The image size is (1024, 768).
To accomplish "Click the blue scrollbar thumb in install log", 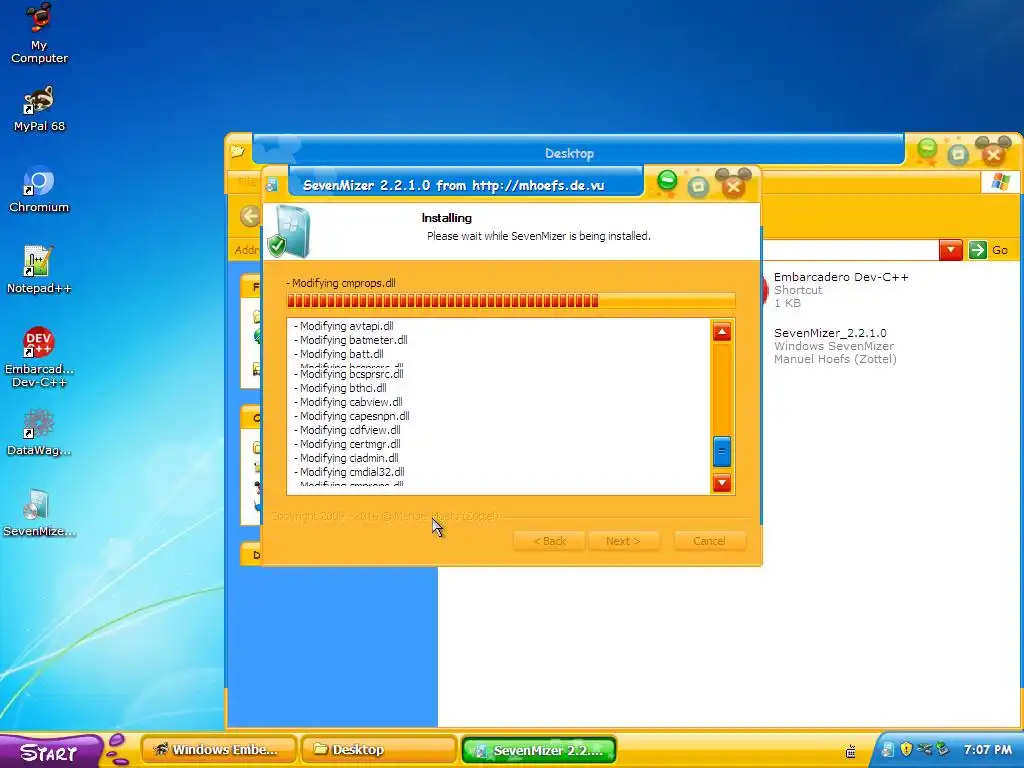I will pyautogui.click(x=722, y=451).
